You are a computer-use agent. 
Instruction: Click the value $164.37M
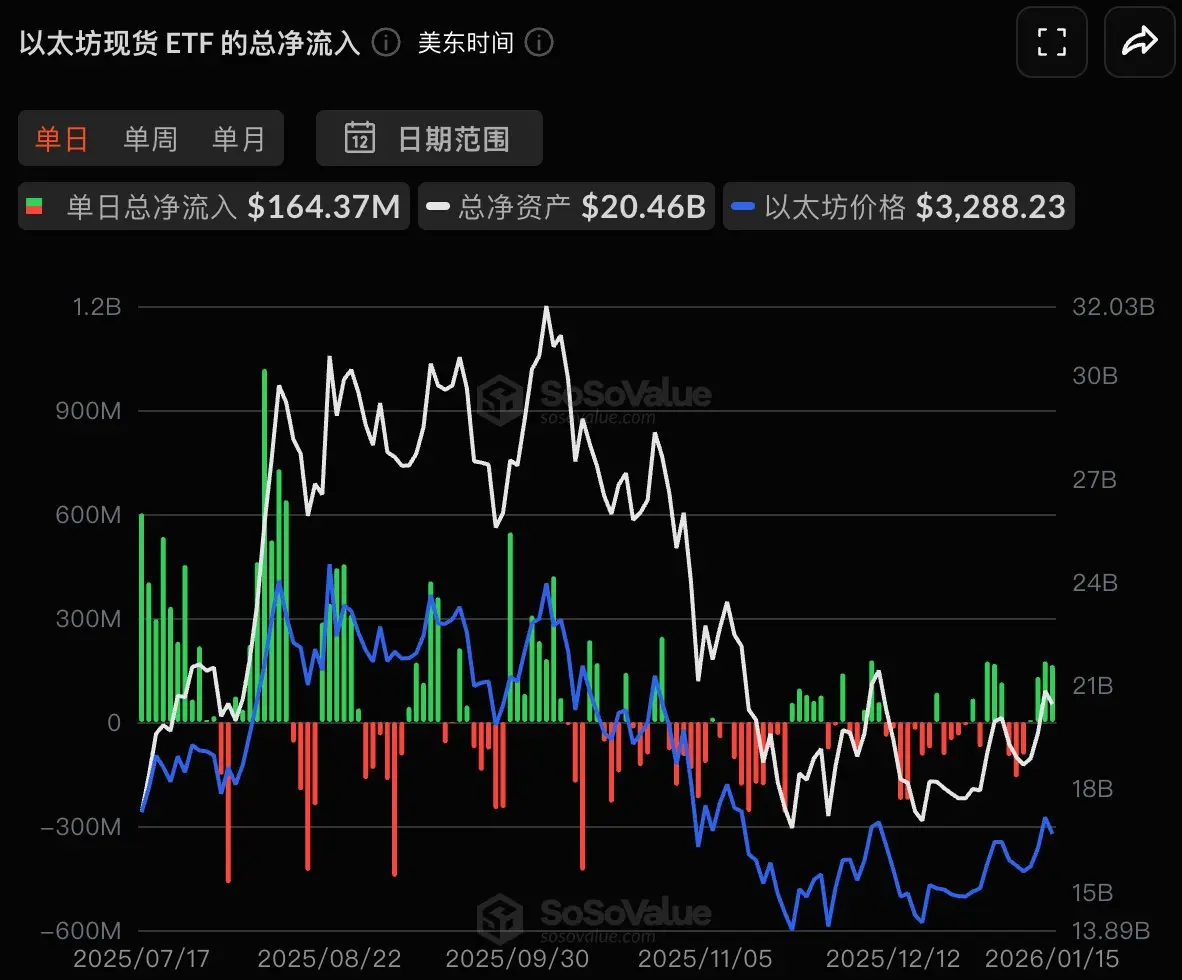(324, 207)
